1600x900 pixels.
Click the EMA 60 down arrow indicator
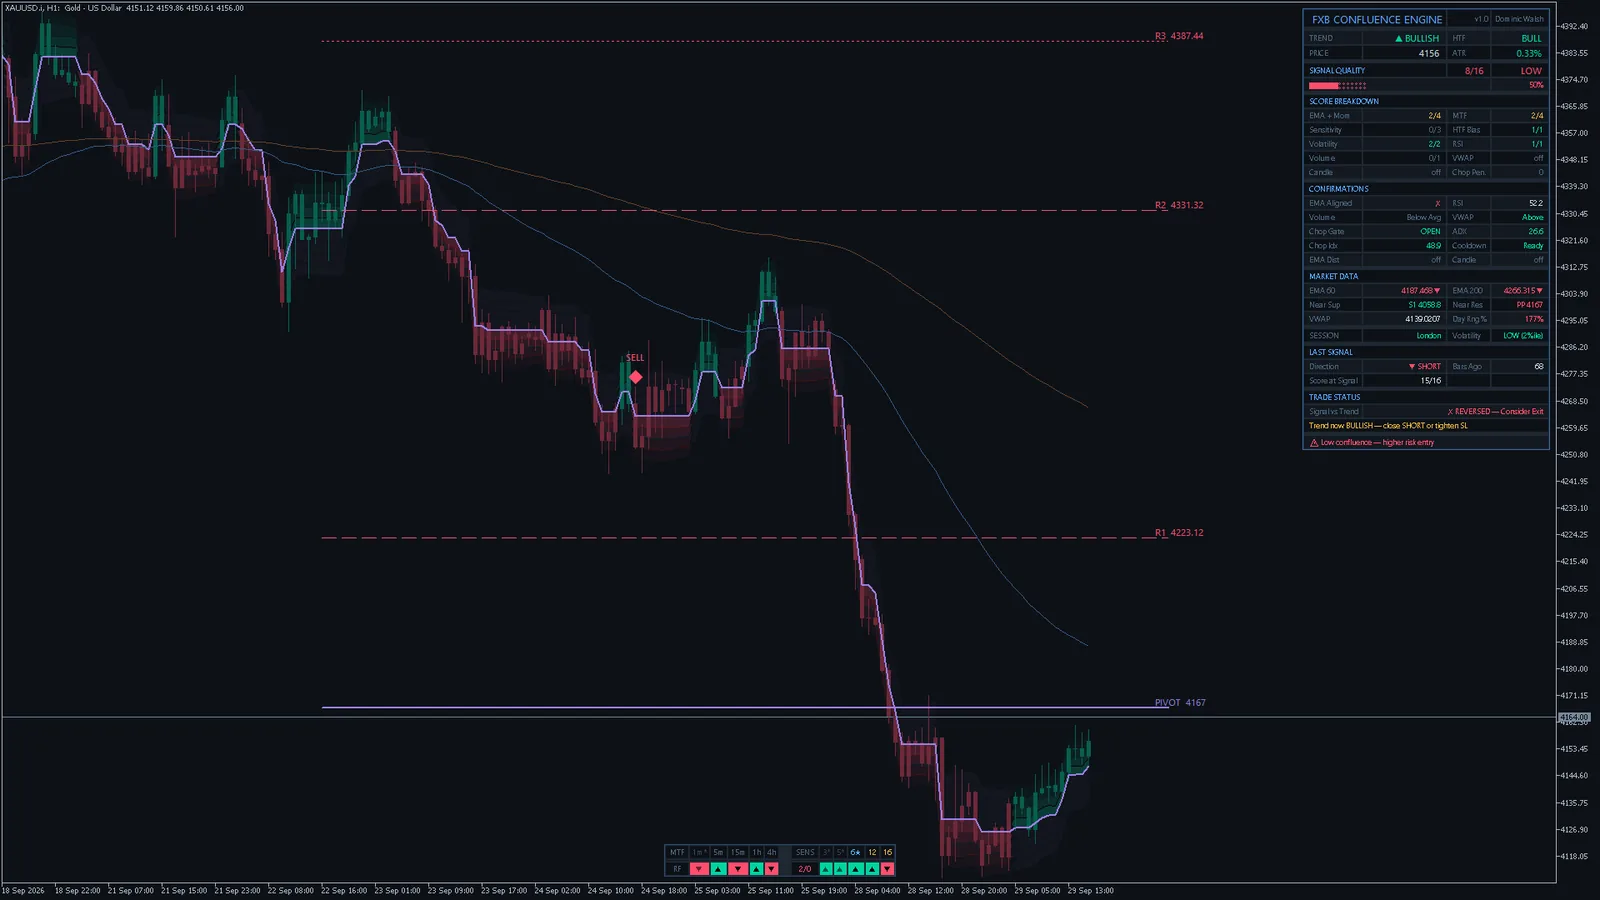coord(1438,291)
